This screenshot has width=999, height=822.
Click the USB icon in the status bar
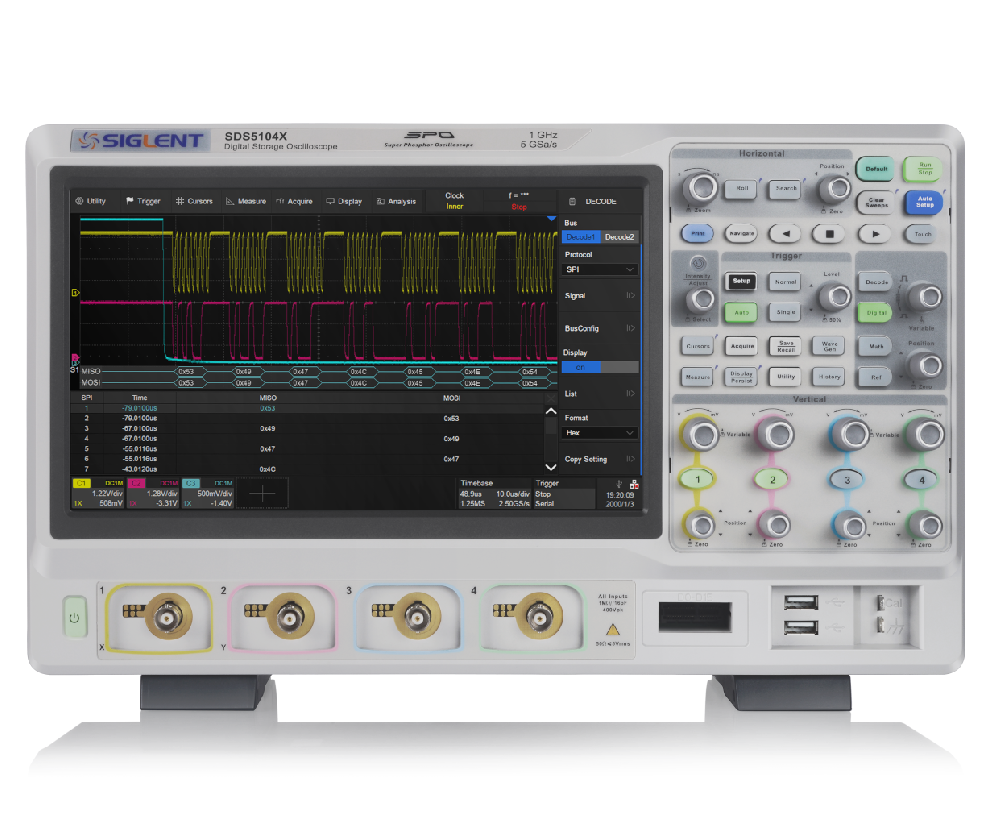pyautogui.click(x=620, y=482)
